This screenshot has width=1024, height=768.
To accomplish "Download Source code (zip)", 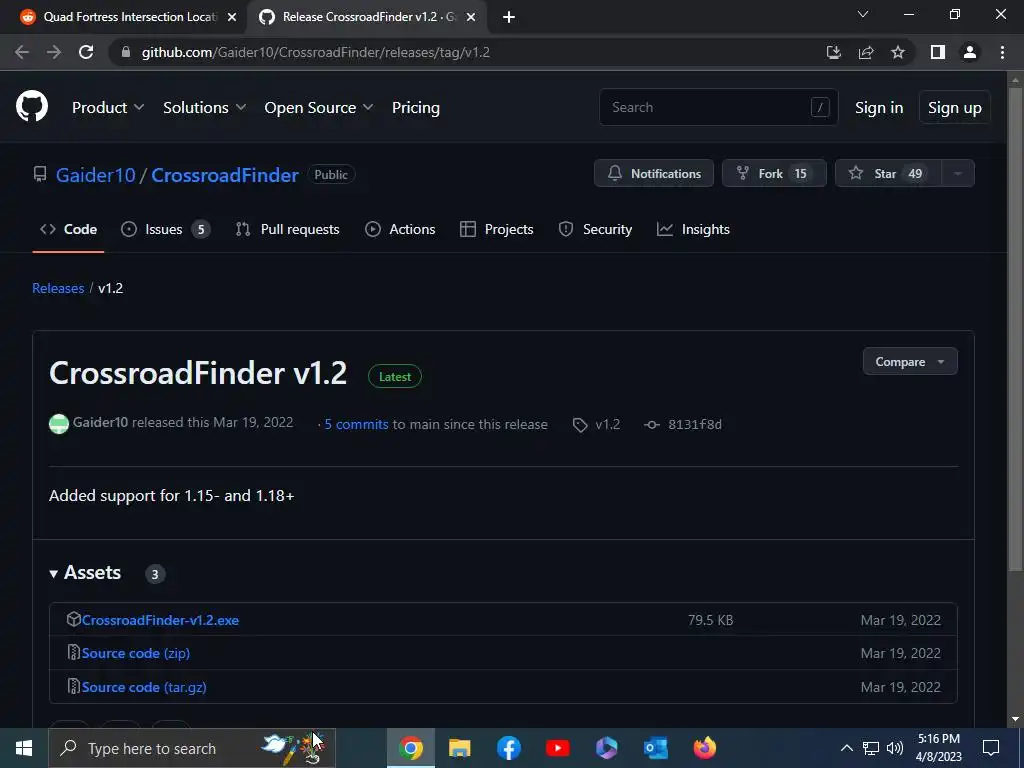I will coord(136,653).
